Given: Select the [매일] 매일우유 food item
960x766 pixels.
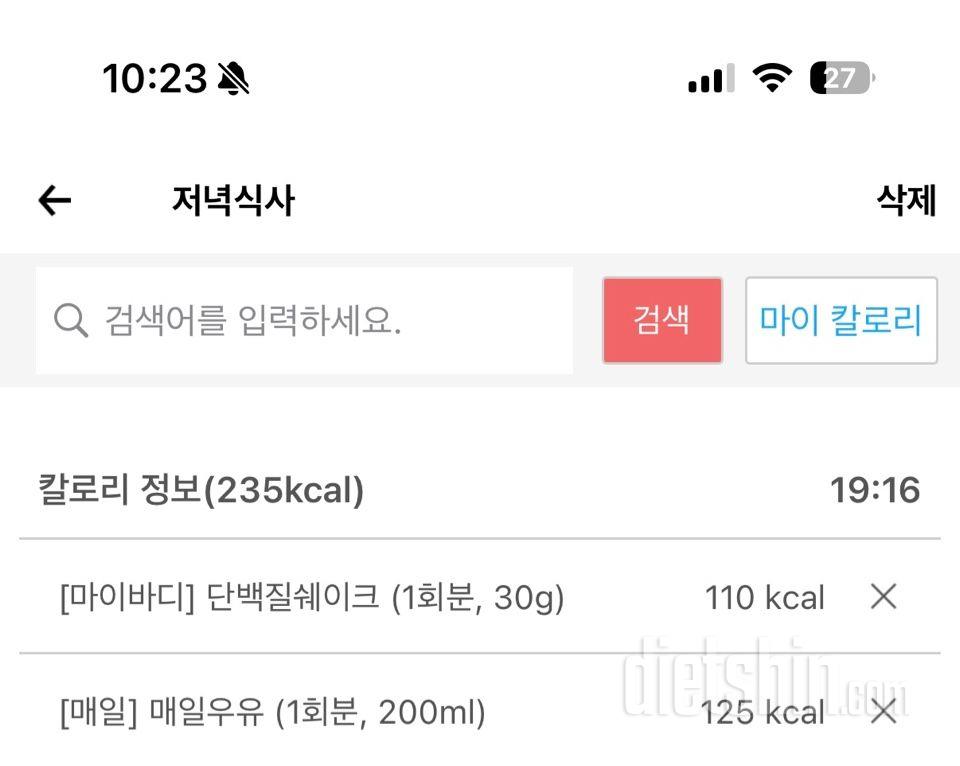Looking at the screenshot, I should pos(272,713).
